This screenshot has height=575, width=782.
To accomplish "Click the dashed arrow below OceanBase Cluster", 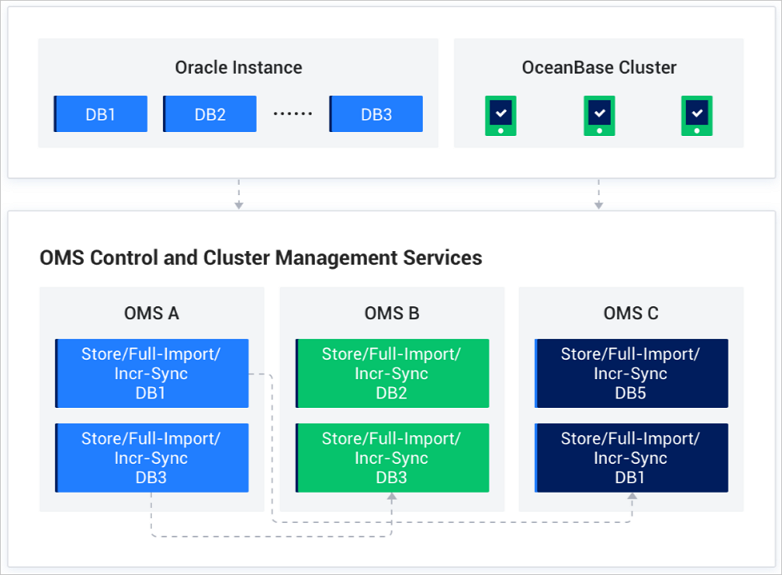I will pyautogui.click(x=598, y=194).
